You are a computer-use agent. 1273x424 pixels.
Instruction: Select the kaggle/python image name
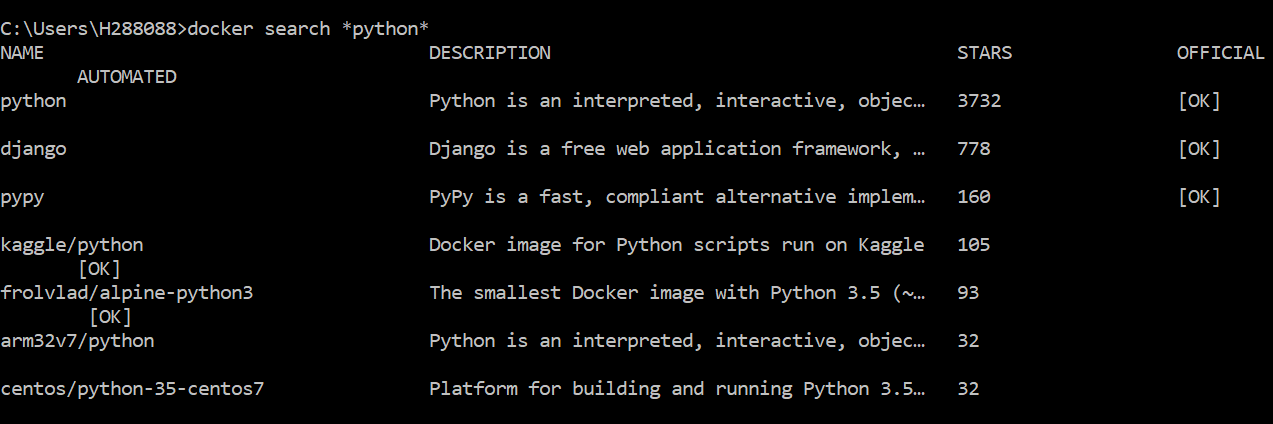click(72, 245)
